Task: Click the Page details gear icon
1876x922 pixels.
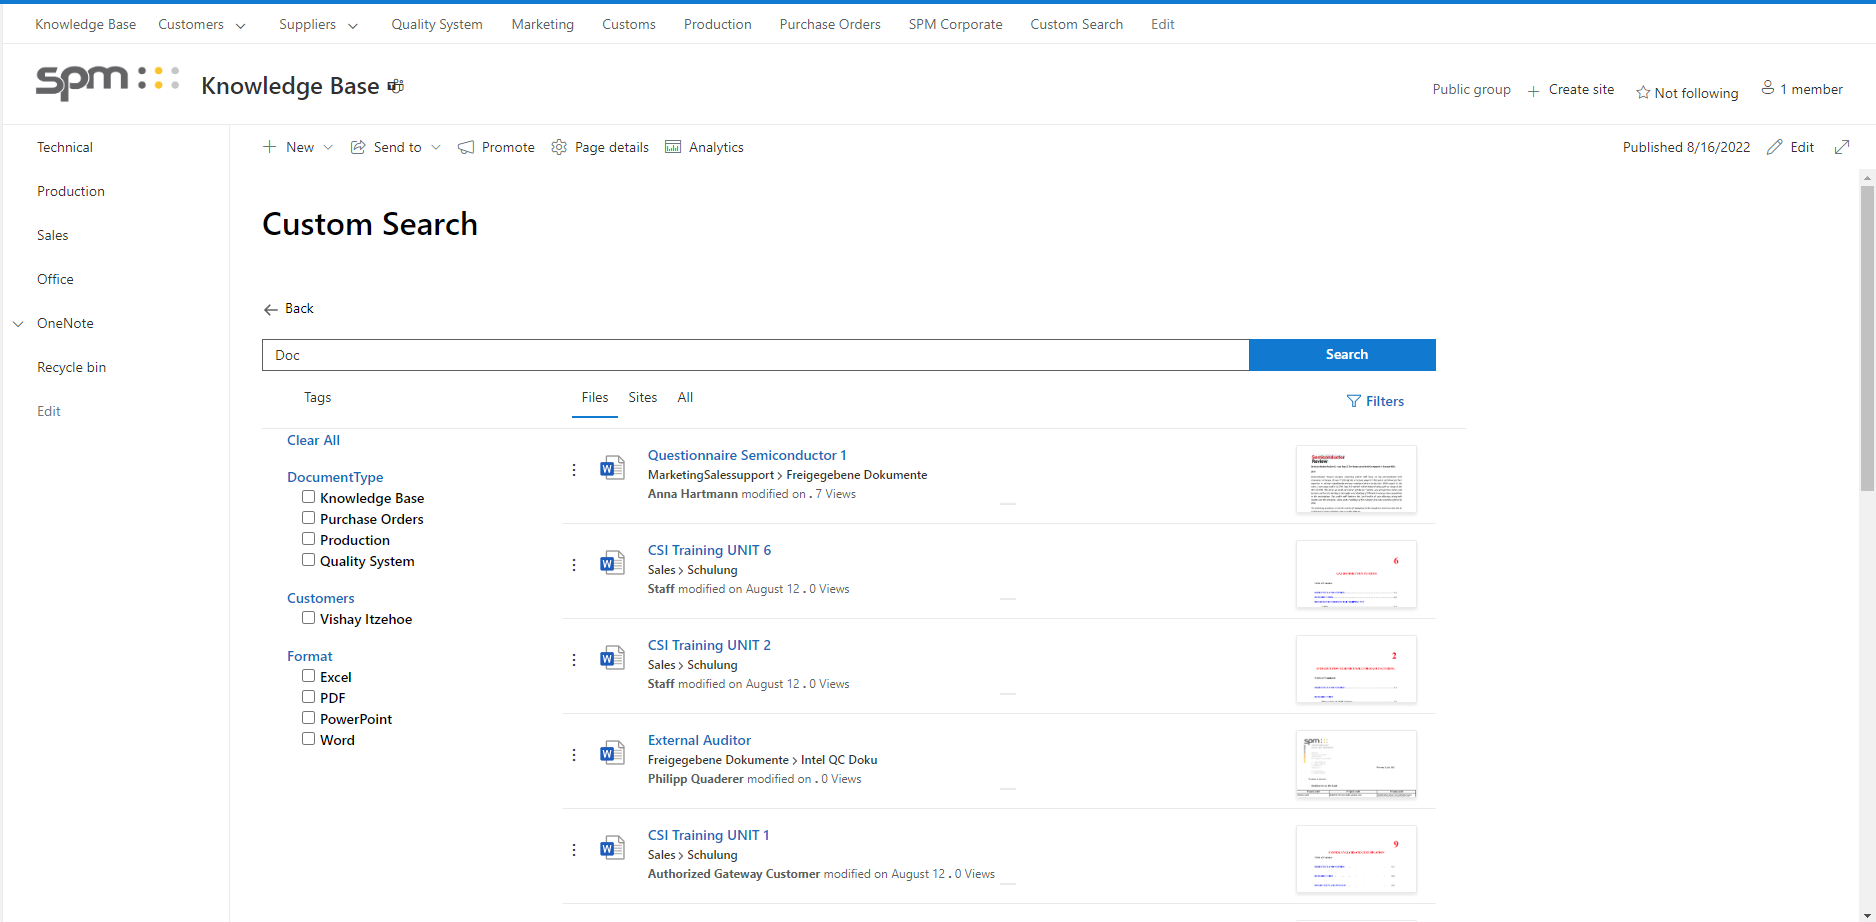Action: point(559,147)
